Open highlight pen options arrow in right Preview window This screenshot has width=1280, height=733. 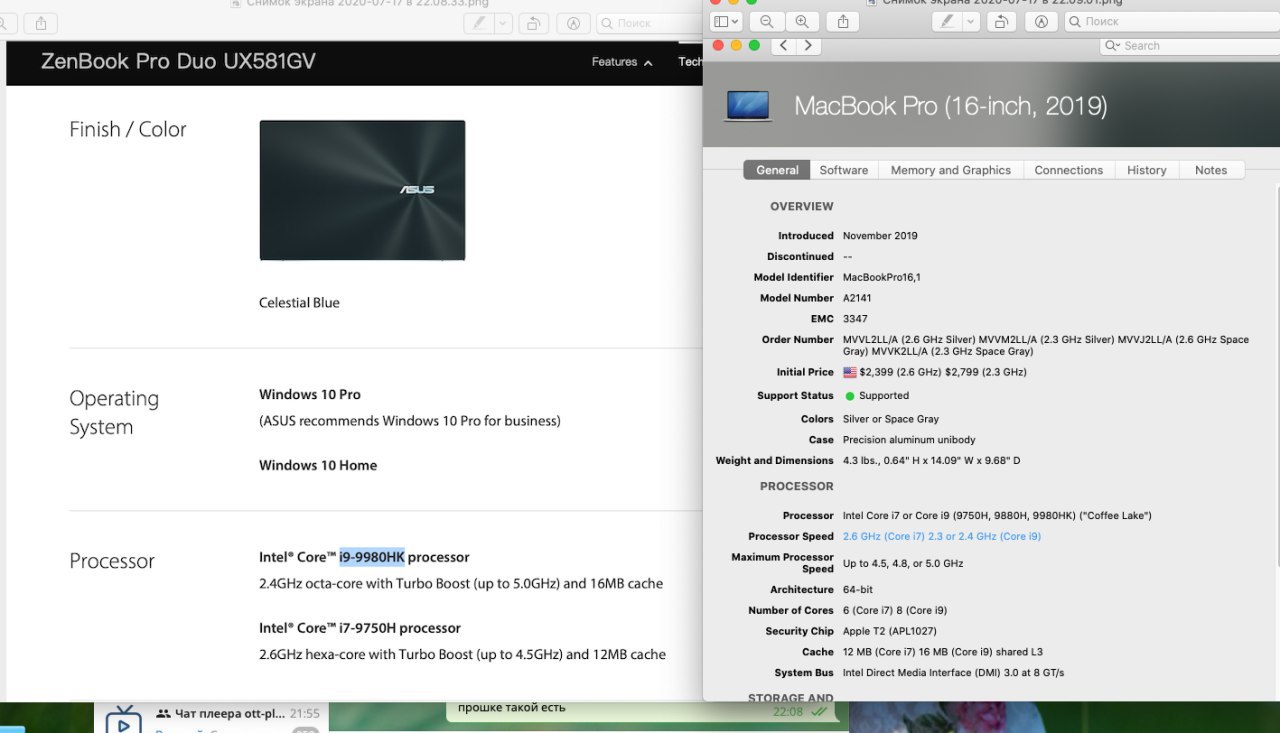tap(969, 21)
